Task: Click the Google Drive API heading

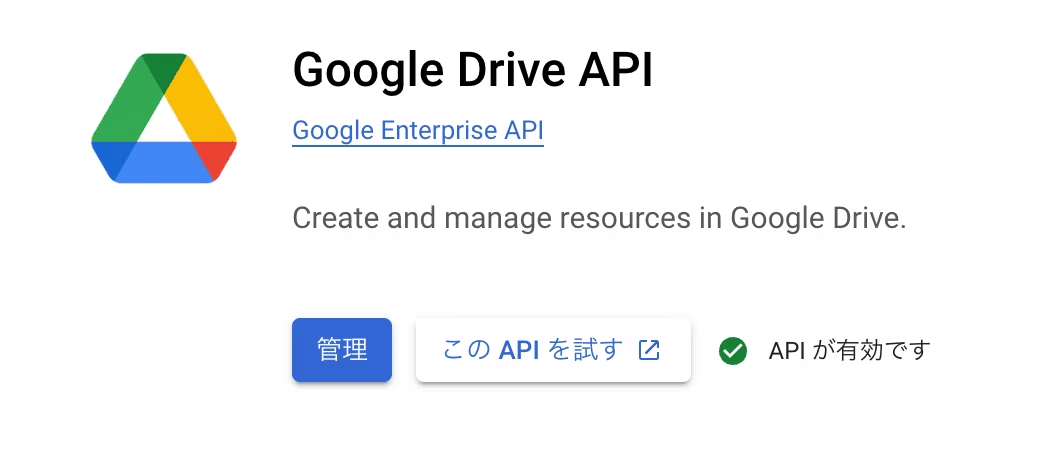Action: [473, 70]
